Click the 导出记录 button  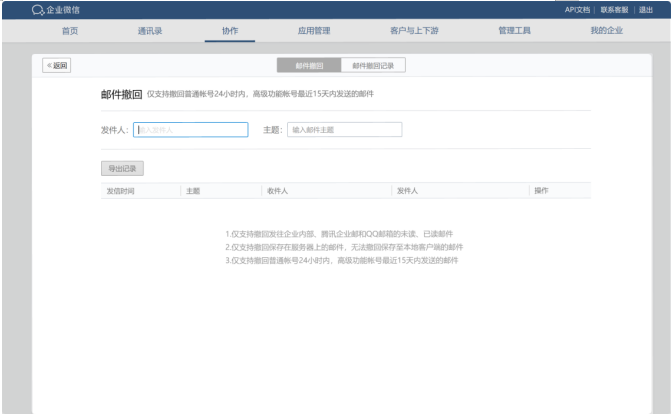122,168
